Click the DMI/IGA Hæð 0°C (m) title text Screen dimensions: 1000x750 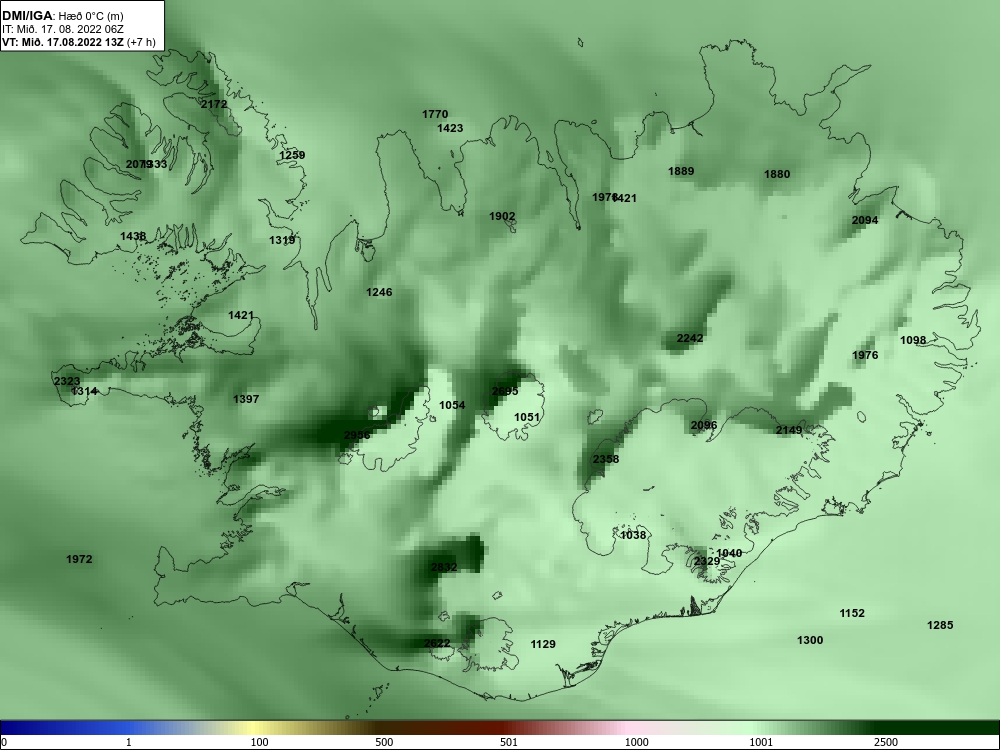(63, 15)
